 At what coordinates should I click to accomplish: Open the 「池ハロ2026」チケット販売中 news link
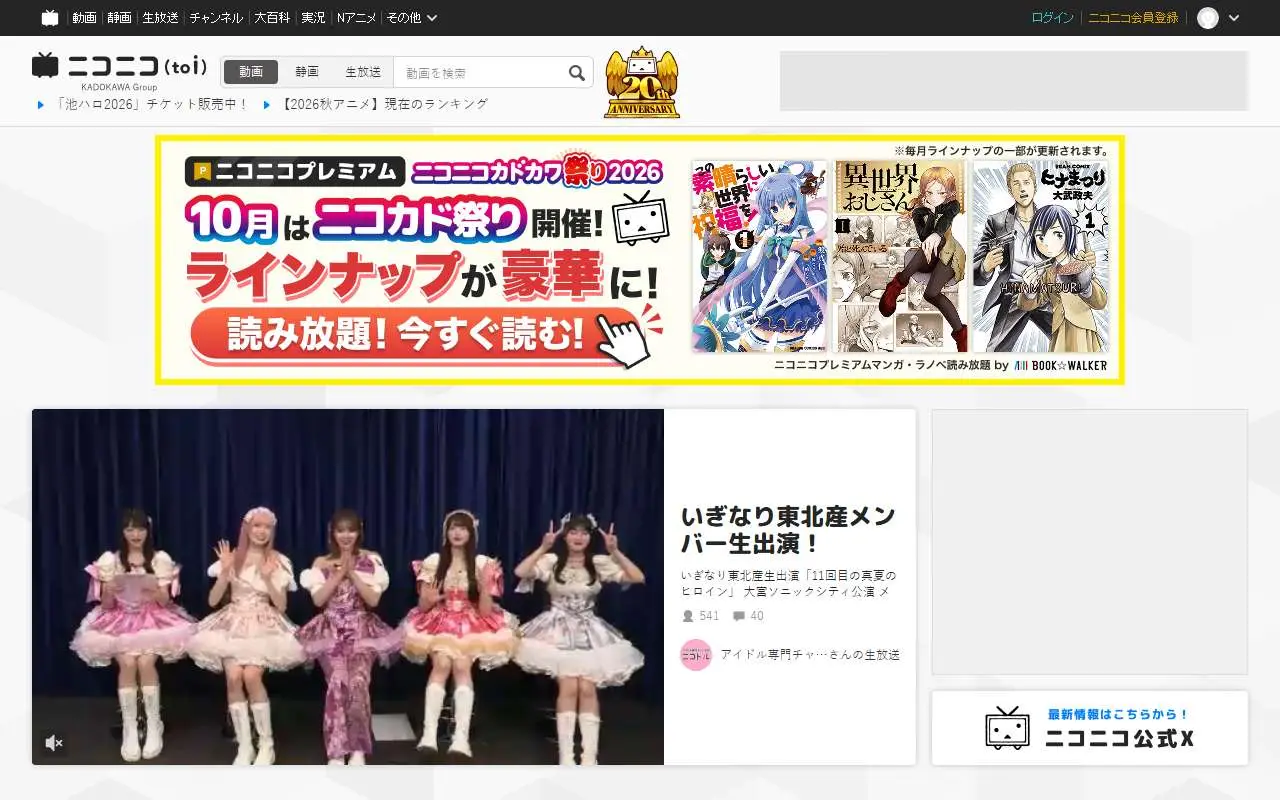(152, 104)
